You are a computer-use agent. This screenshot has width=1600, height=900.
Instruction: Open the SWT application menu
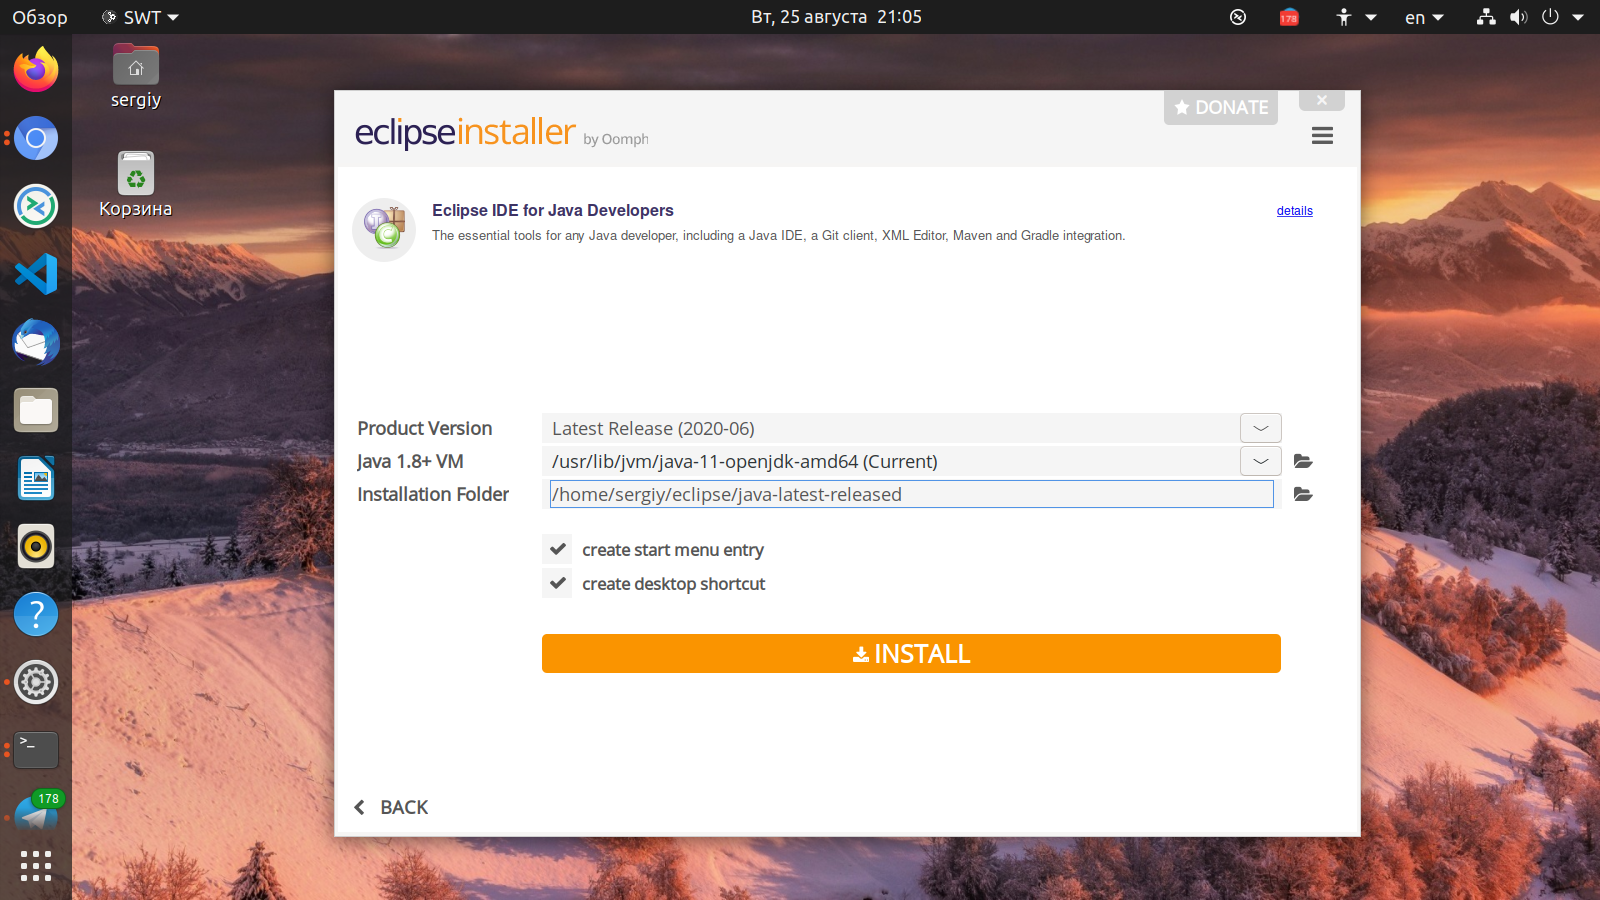pyautogui.click(x=141, y=17)
